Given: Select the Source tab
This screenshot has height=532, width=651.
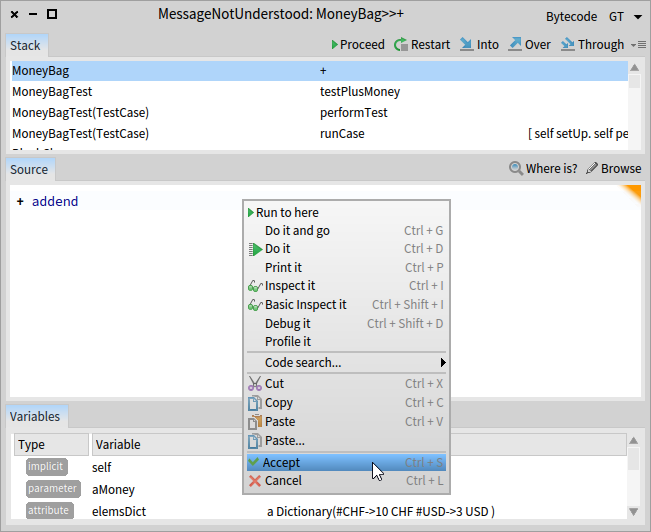Looking at the screenshot, I should 29,169.
